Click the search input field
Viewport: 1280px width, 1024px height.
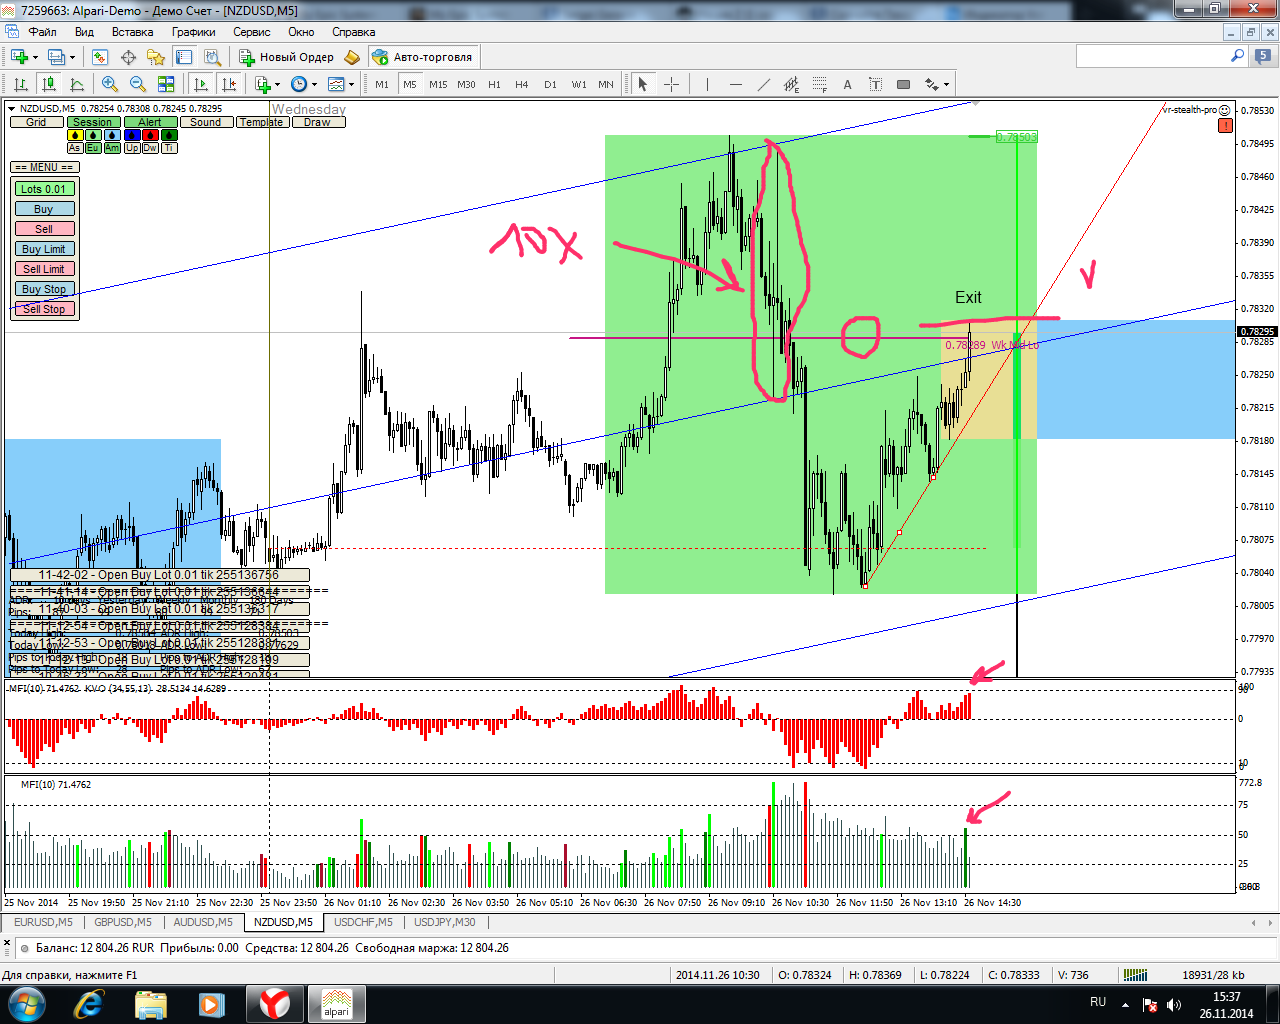coord(1152,57)
